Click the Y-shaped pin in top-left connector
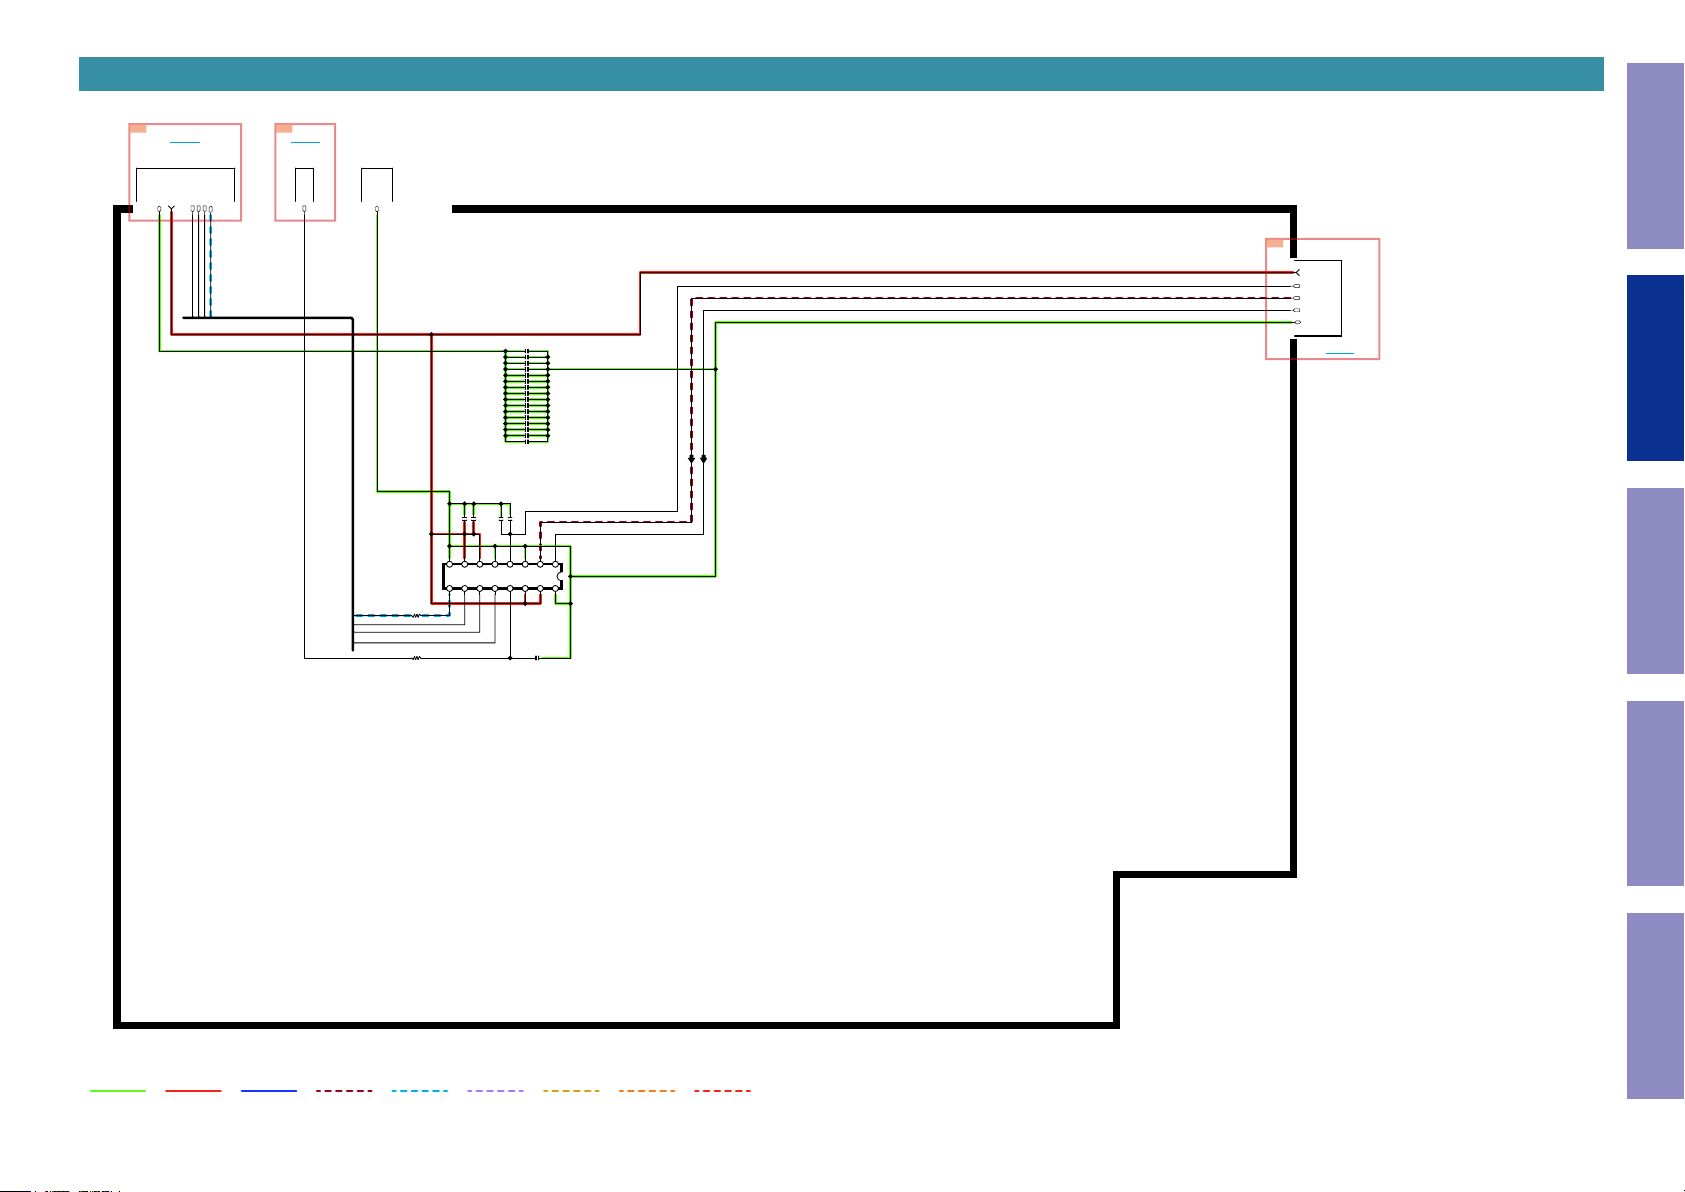 pos(172,209)
